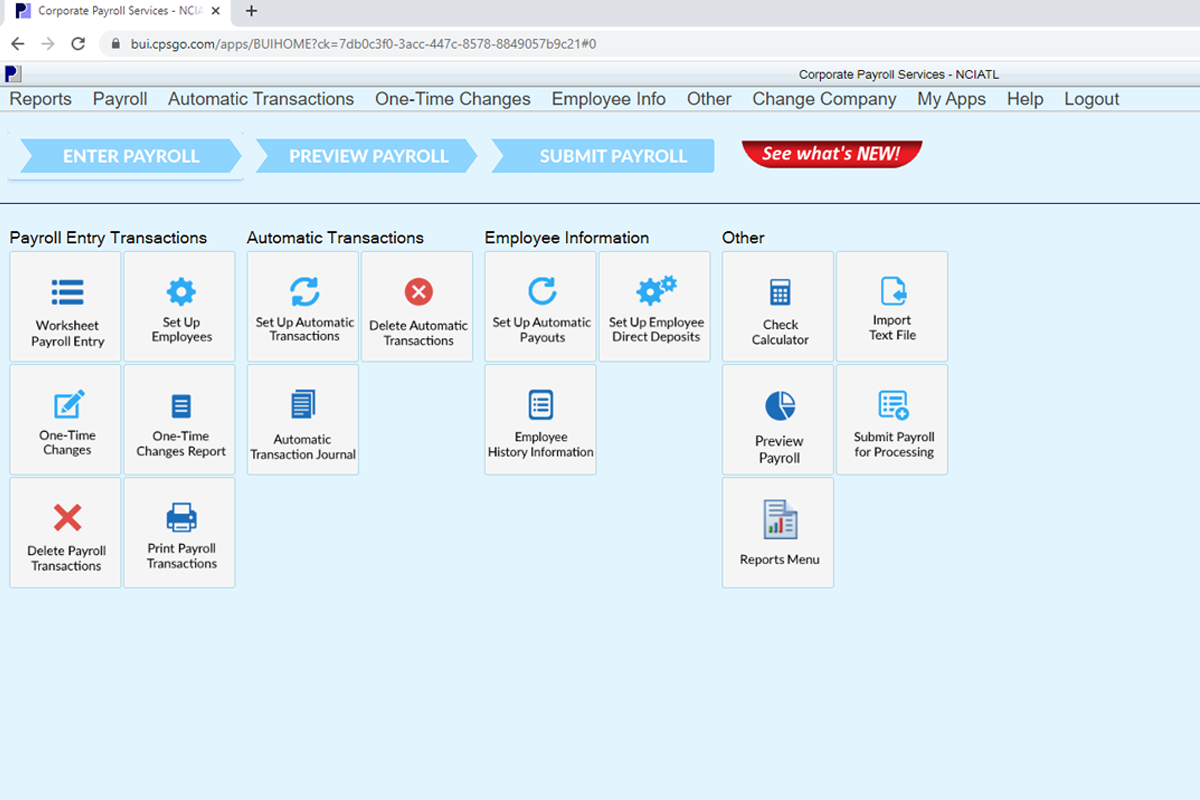Select Change Company from the menu bar

pyautogui.click(x=824, y=99)
